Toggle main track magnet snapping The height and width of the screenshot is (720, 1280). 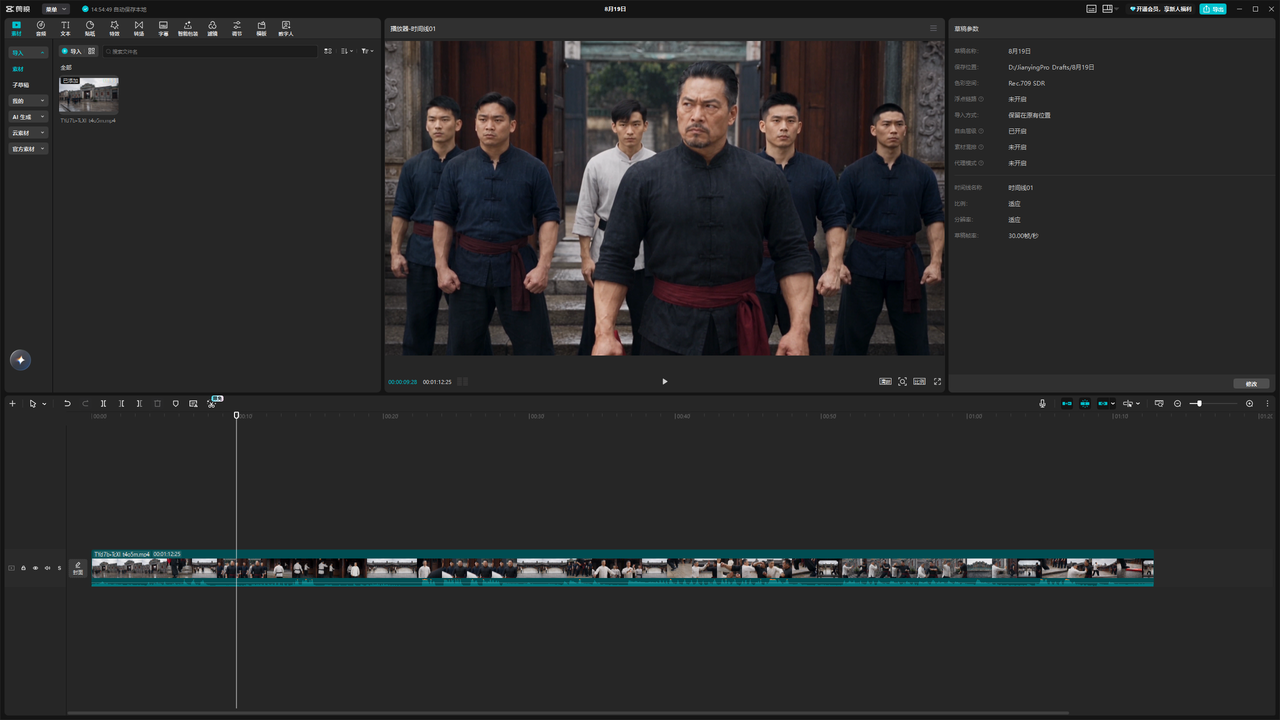pos(1067,403)
